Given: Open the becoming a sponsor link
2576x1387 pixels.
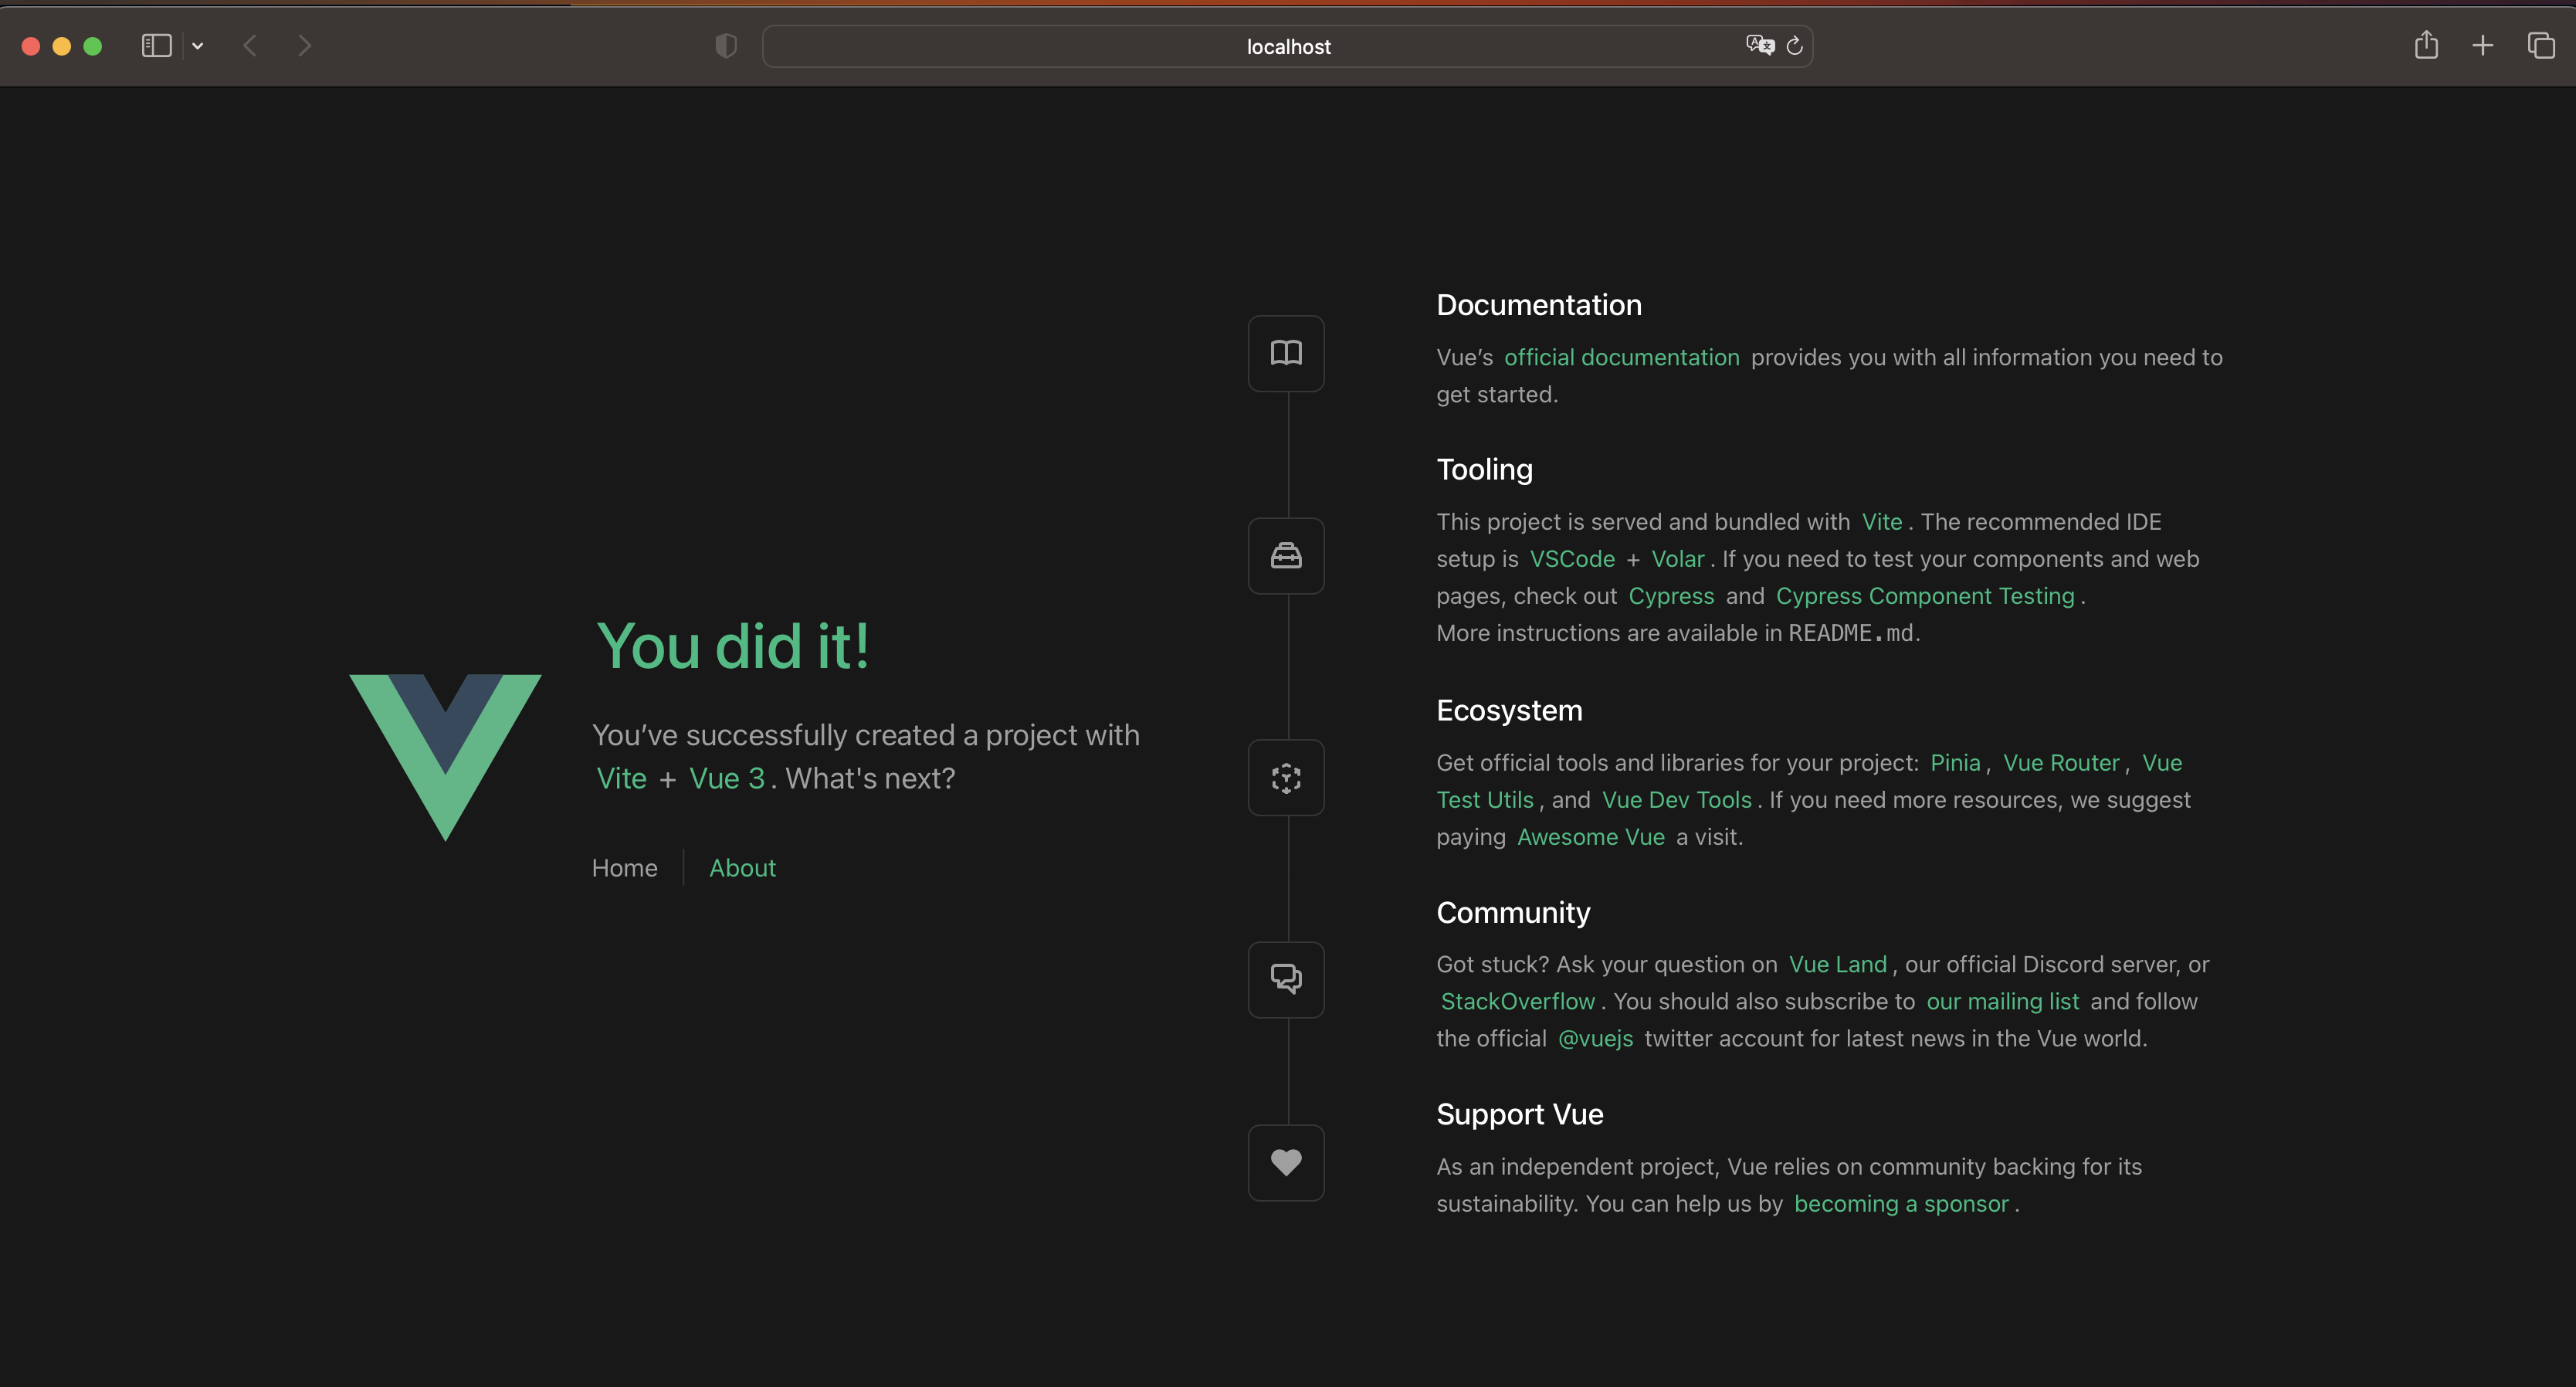Looking at the screenshot, I should pyautogui.click(x=1900, y=1204).
